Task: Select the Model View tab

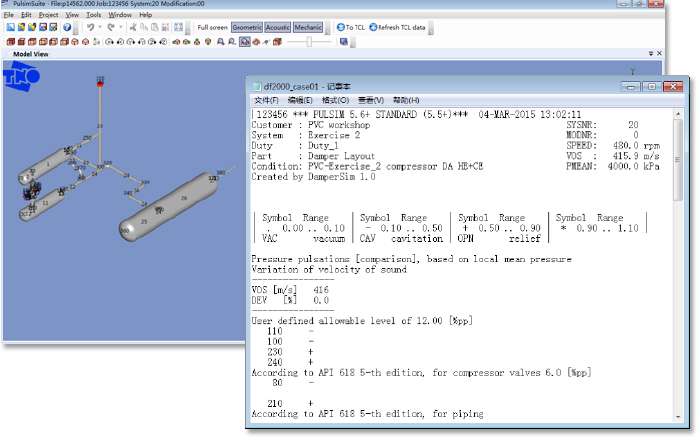Action: coord(31,54)
